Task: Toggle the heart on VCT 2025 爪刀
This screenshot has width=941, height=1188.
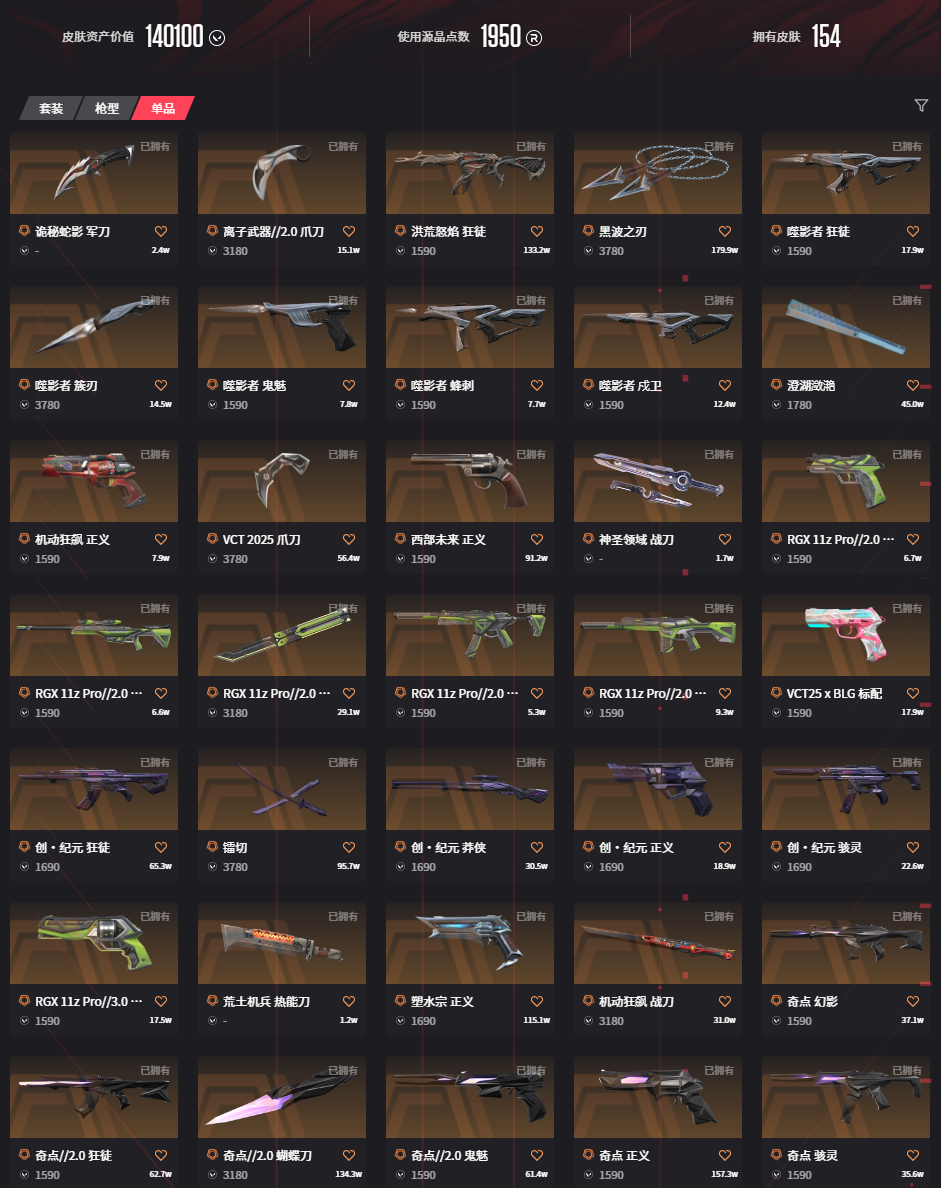Action: [x=349, y=539]
